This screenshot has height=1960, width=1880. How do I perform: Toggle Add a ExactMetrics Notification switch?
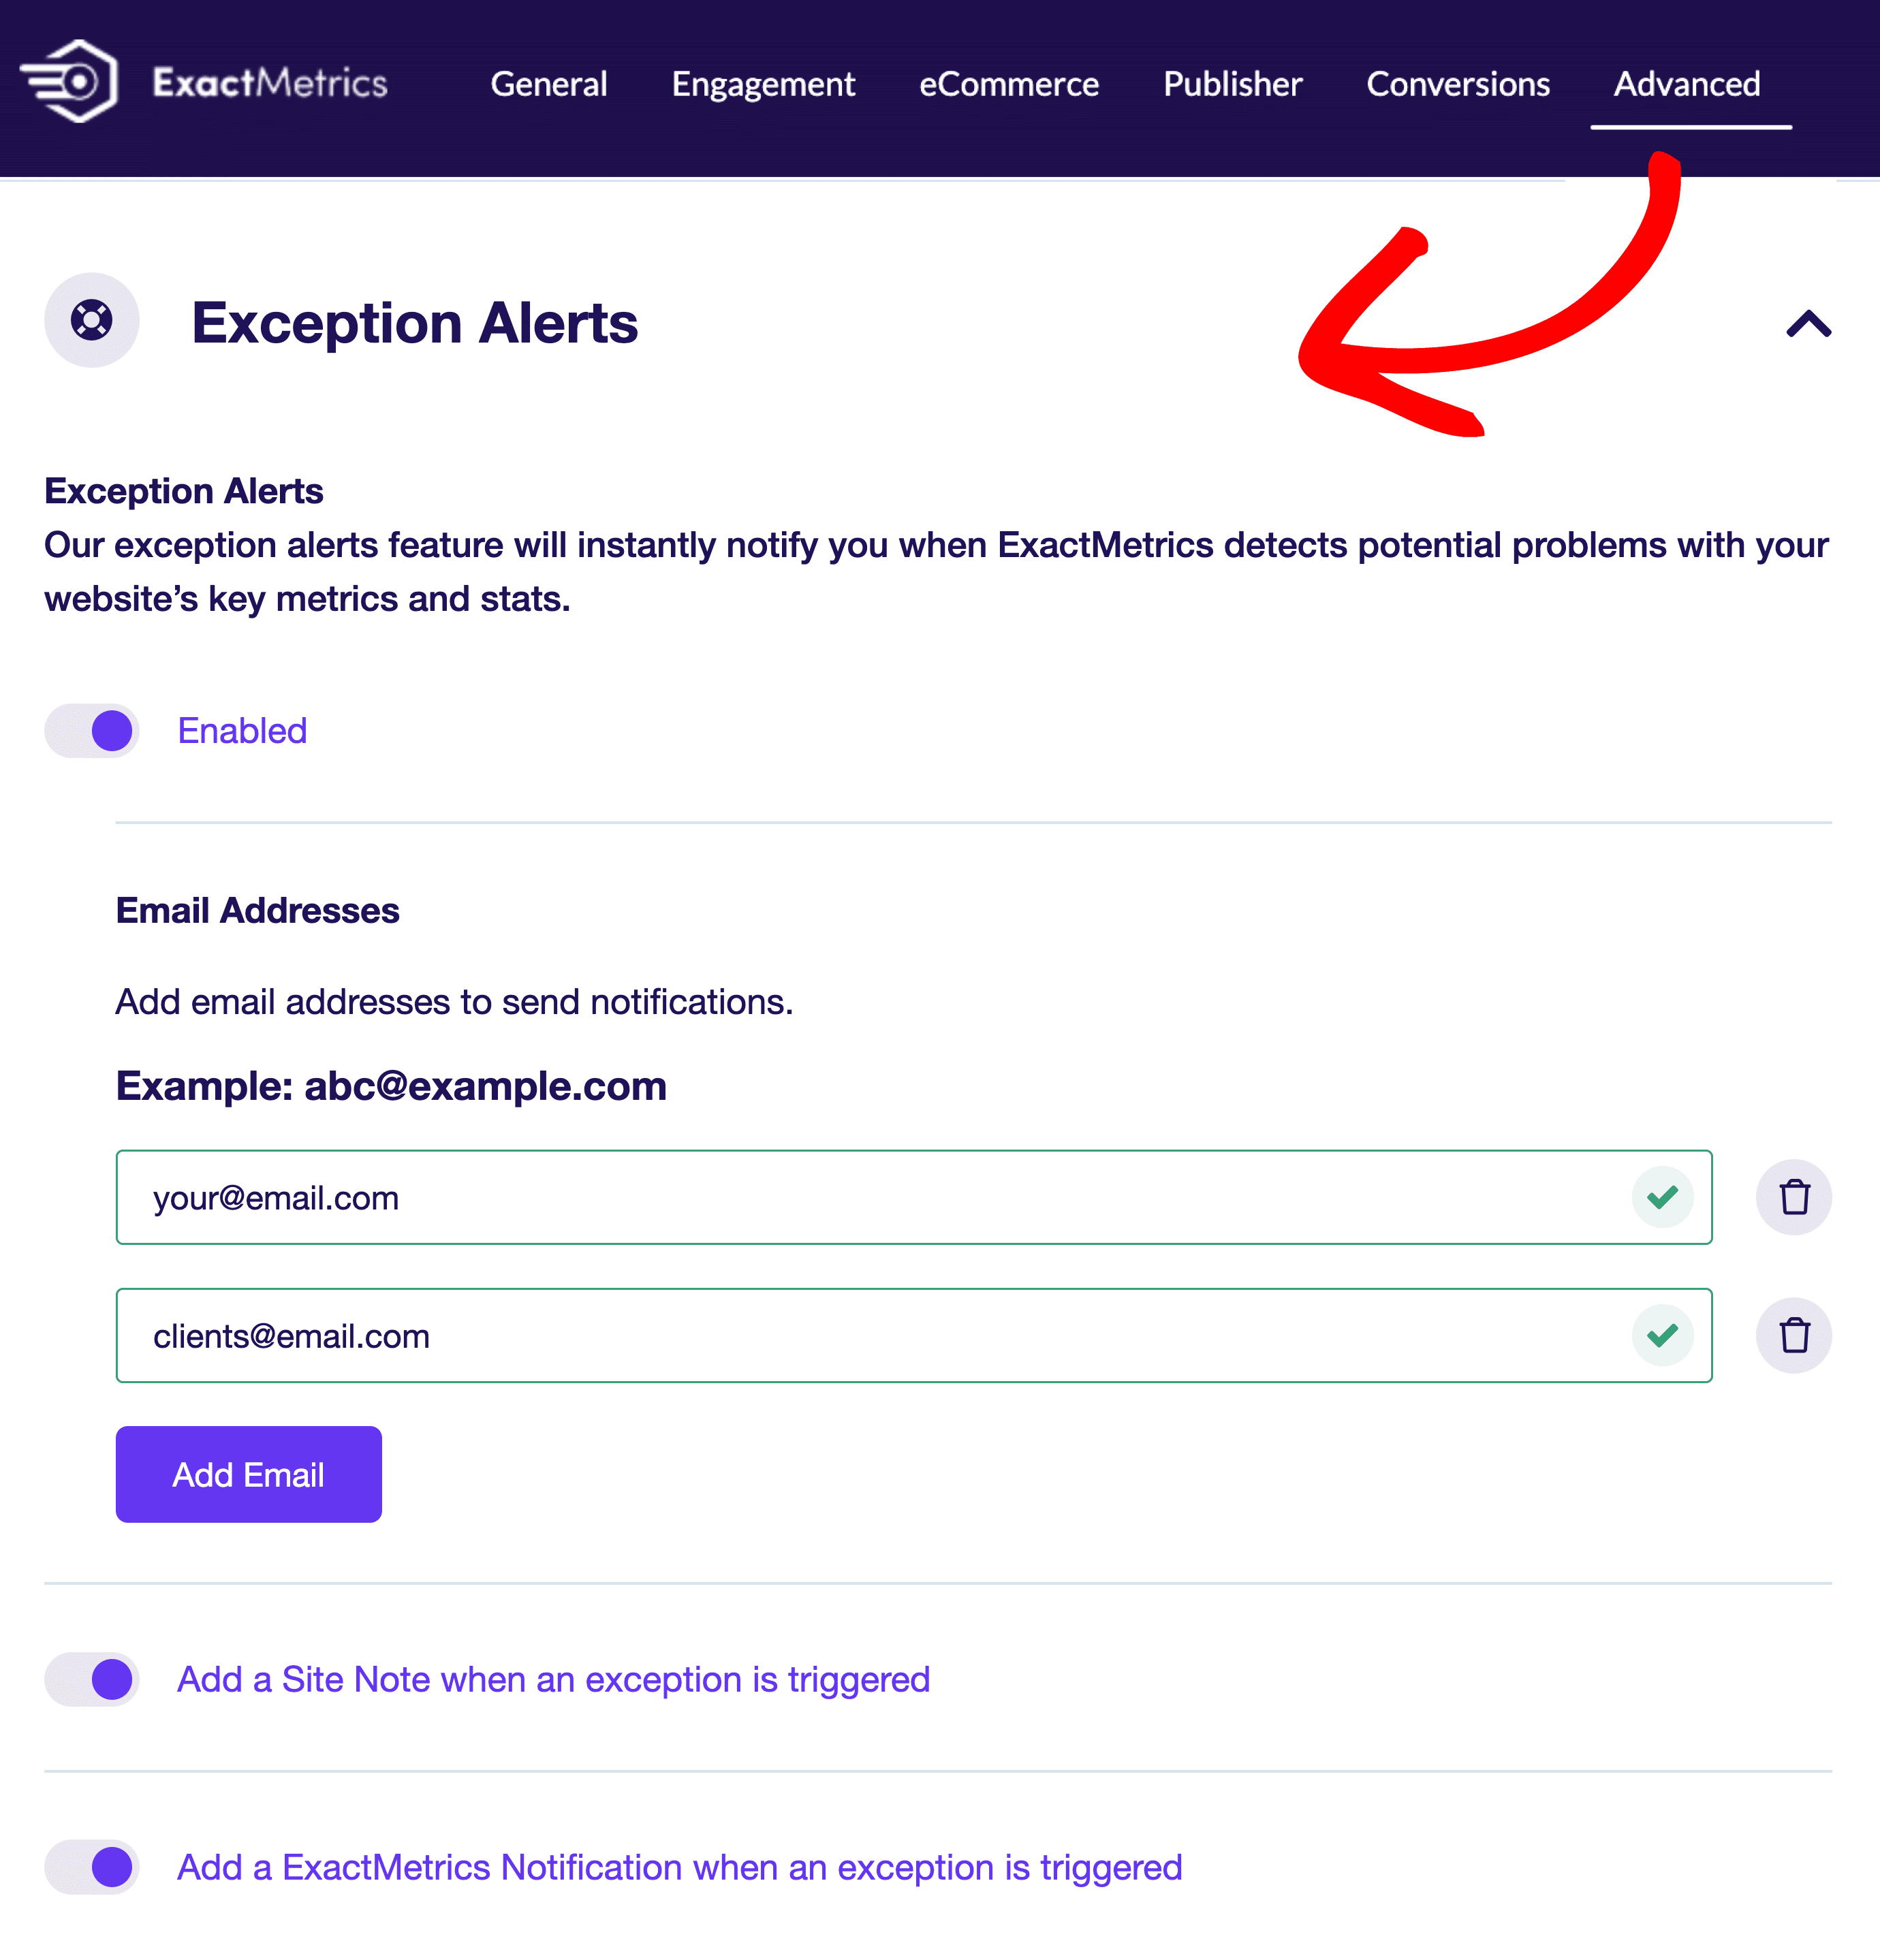click(x=91, y=1867)
